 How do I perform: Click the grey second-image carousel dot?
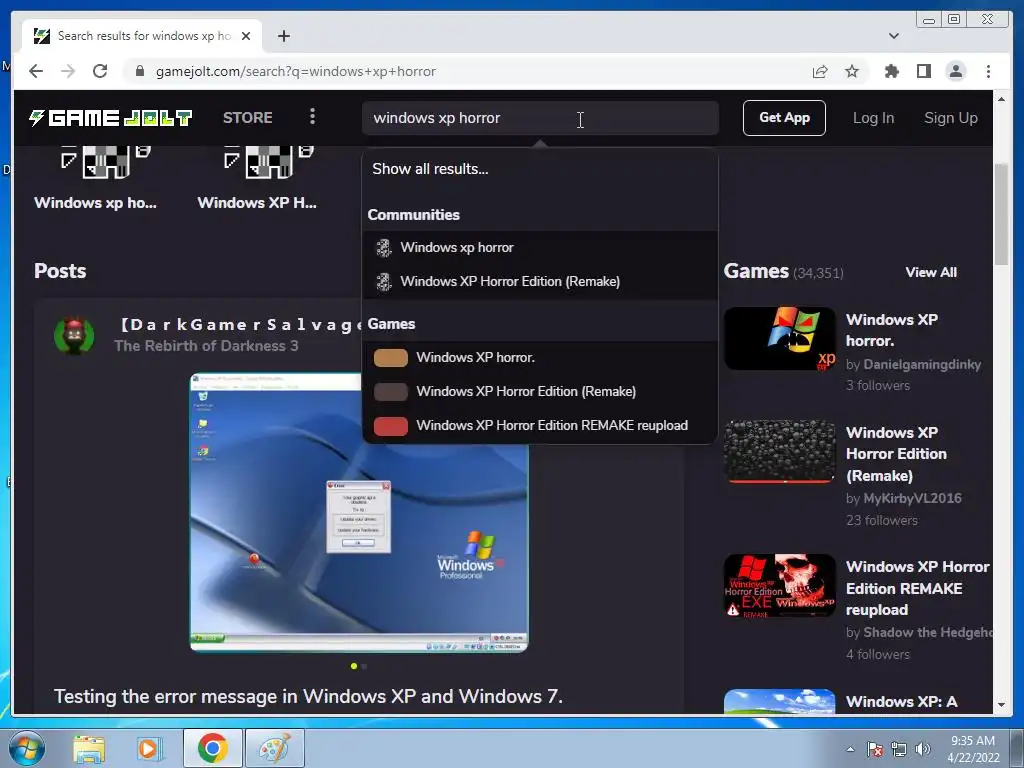click(364, 666)
